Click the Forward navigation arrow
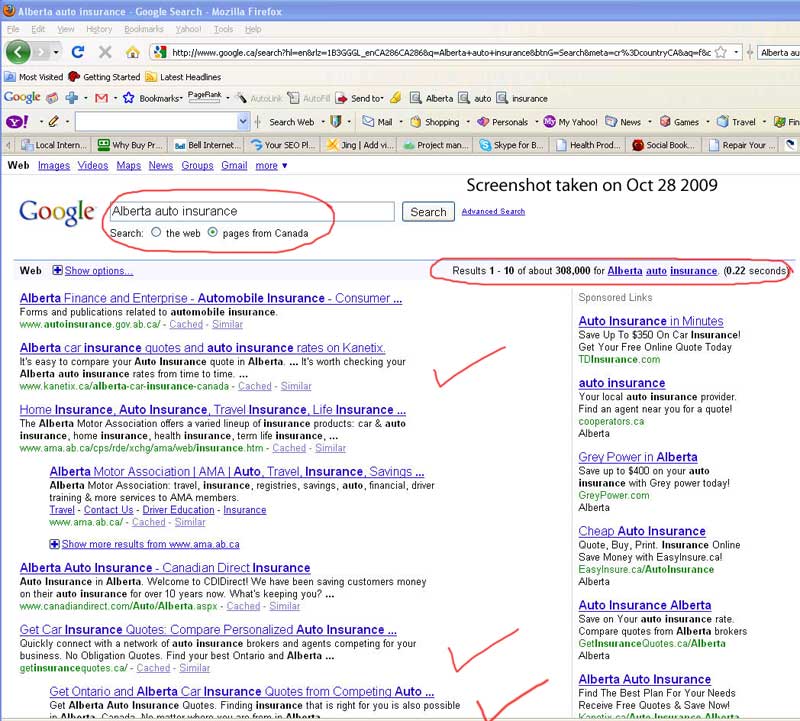The image size is (800, 721). pos(41,52)
